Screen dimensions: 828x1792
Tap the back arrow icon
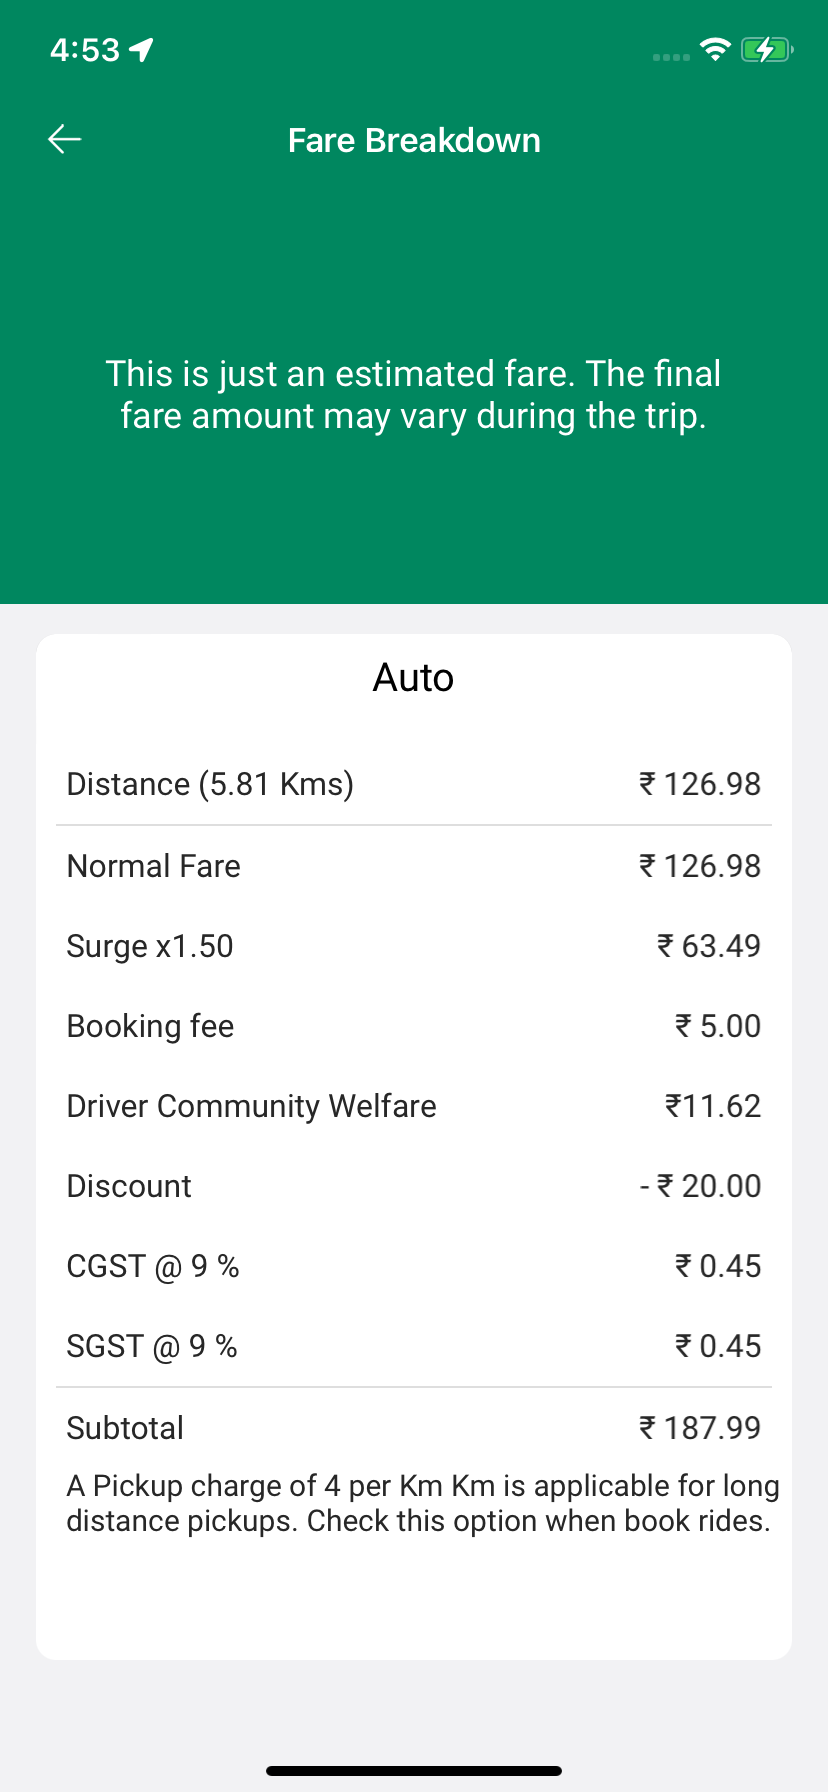click(65, 139)
